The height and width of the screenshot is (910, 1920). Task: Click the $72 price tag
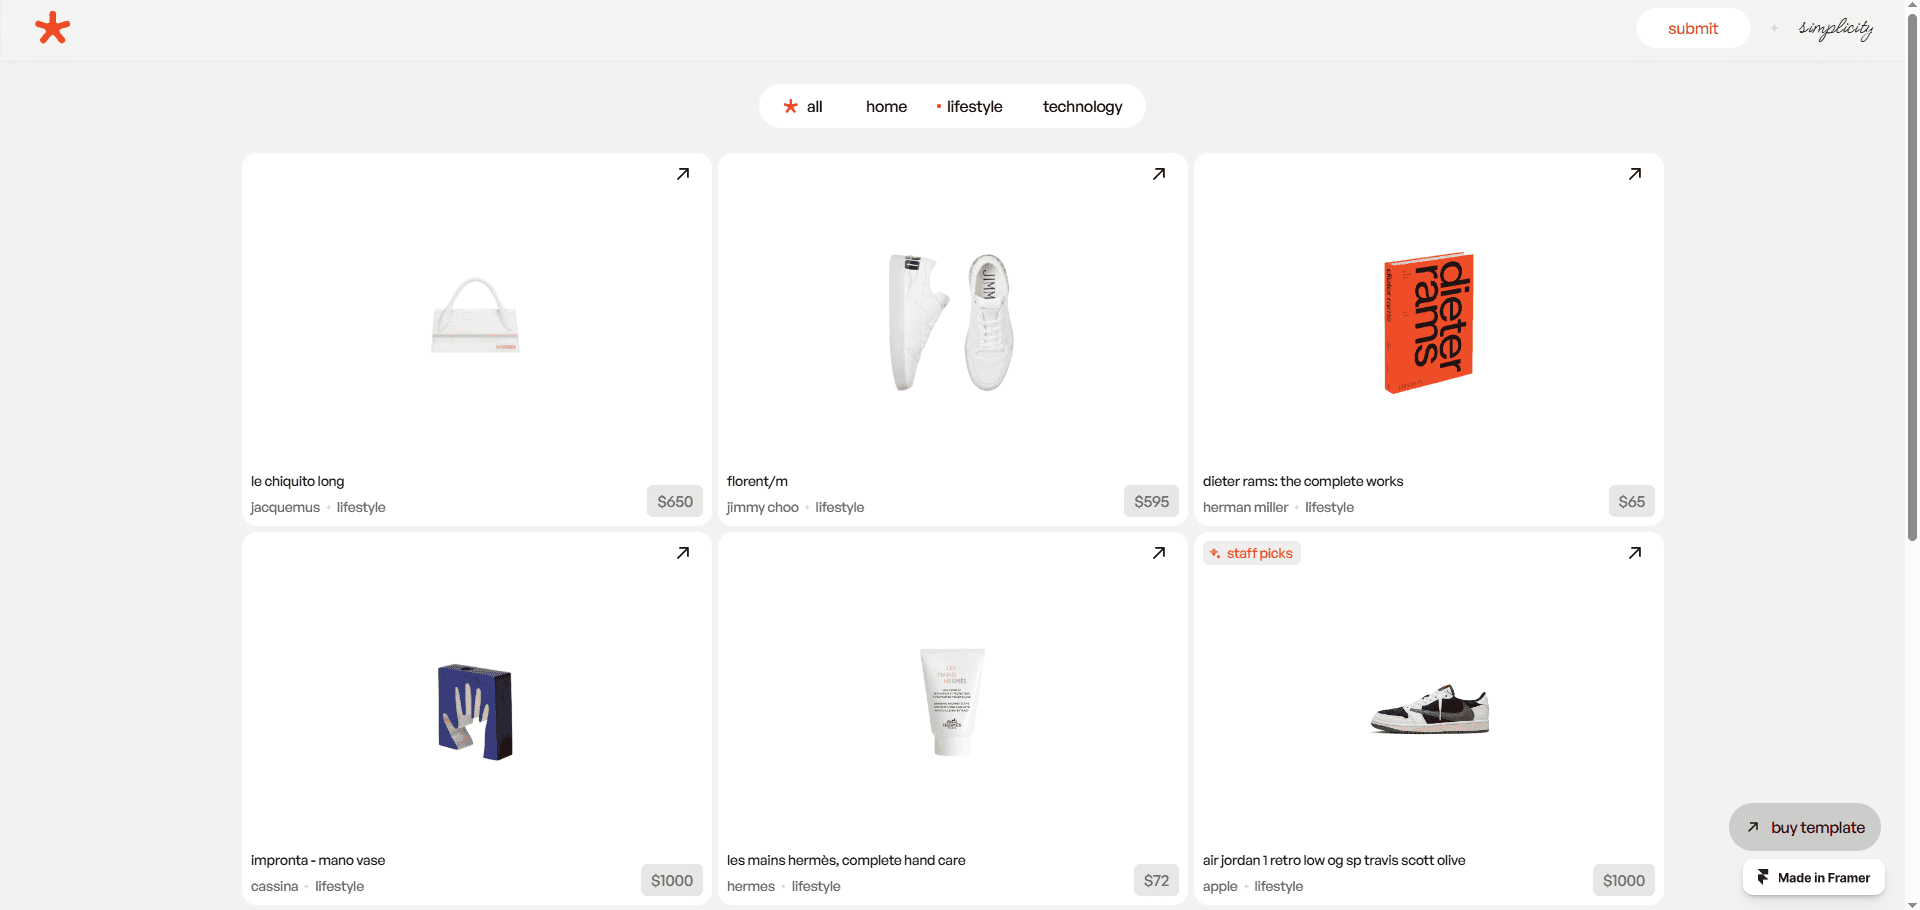tap(1156, 880)
